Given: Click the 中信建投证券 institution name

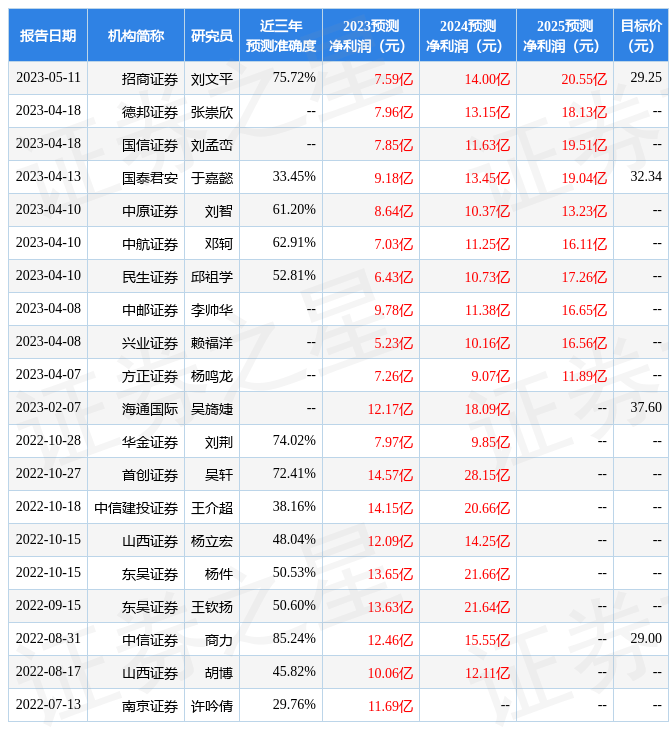Looking at the screenshot, I should 136,507.
